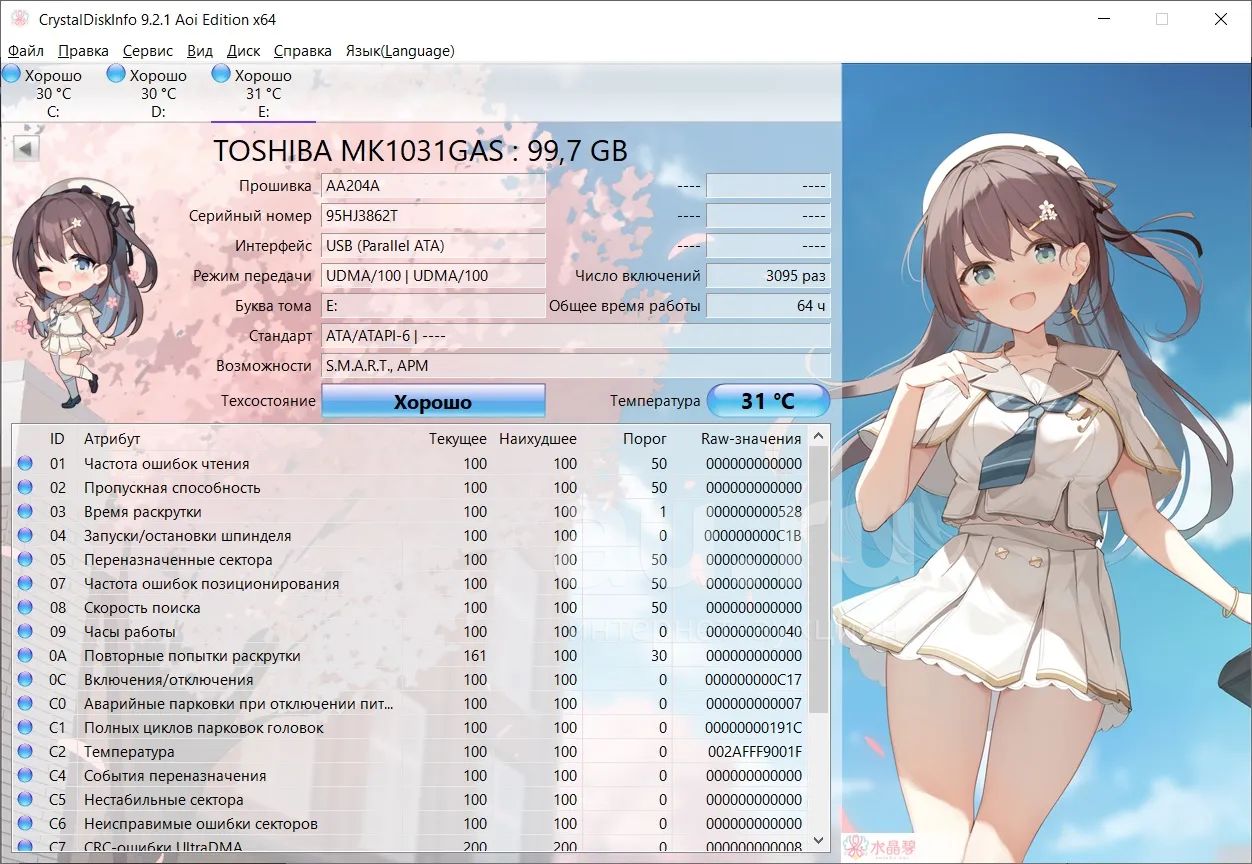This screenshot has width=1252, height=864.
Task: Click the disk title TOSHIBA MK1031GAS
Action: click(420, 150)
